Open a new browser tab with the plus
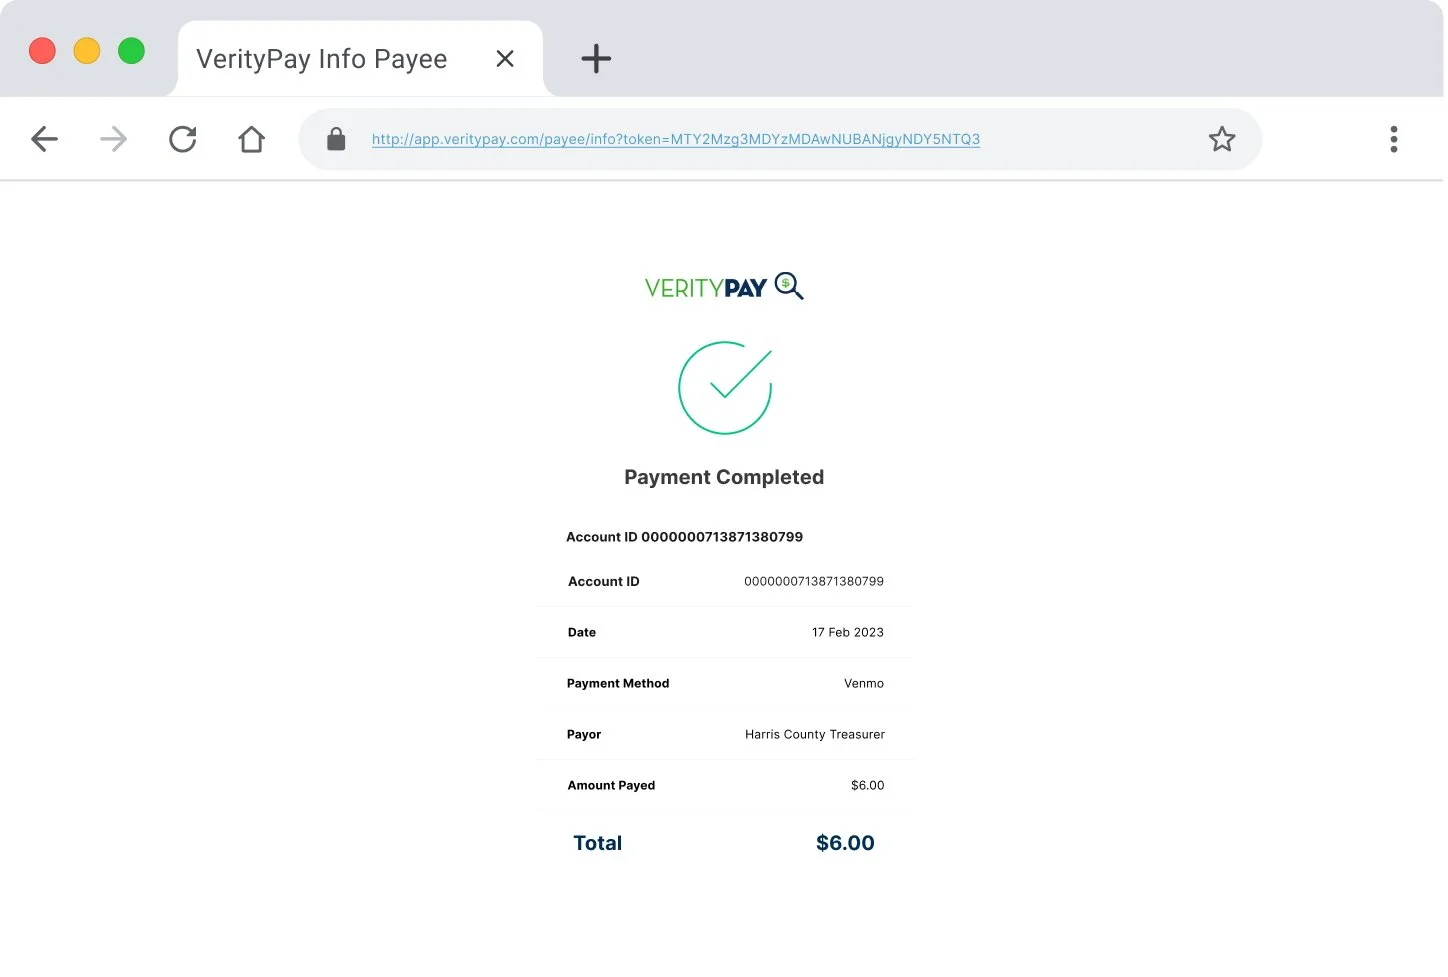 pos(595,58)
